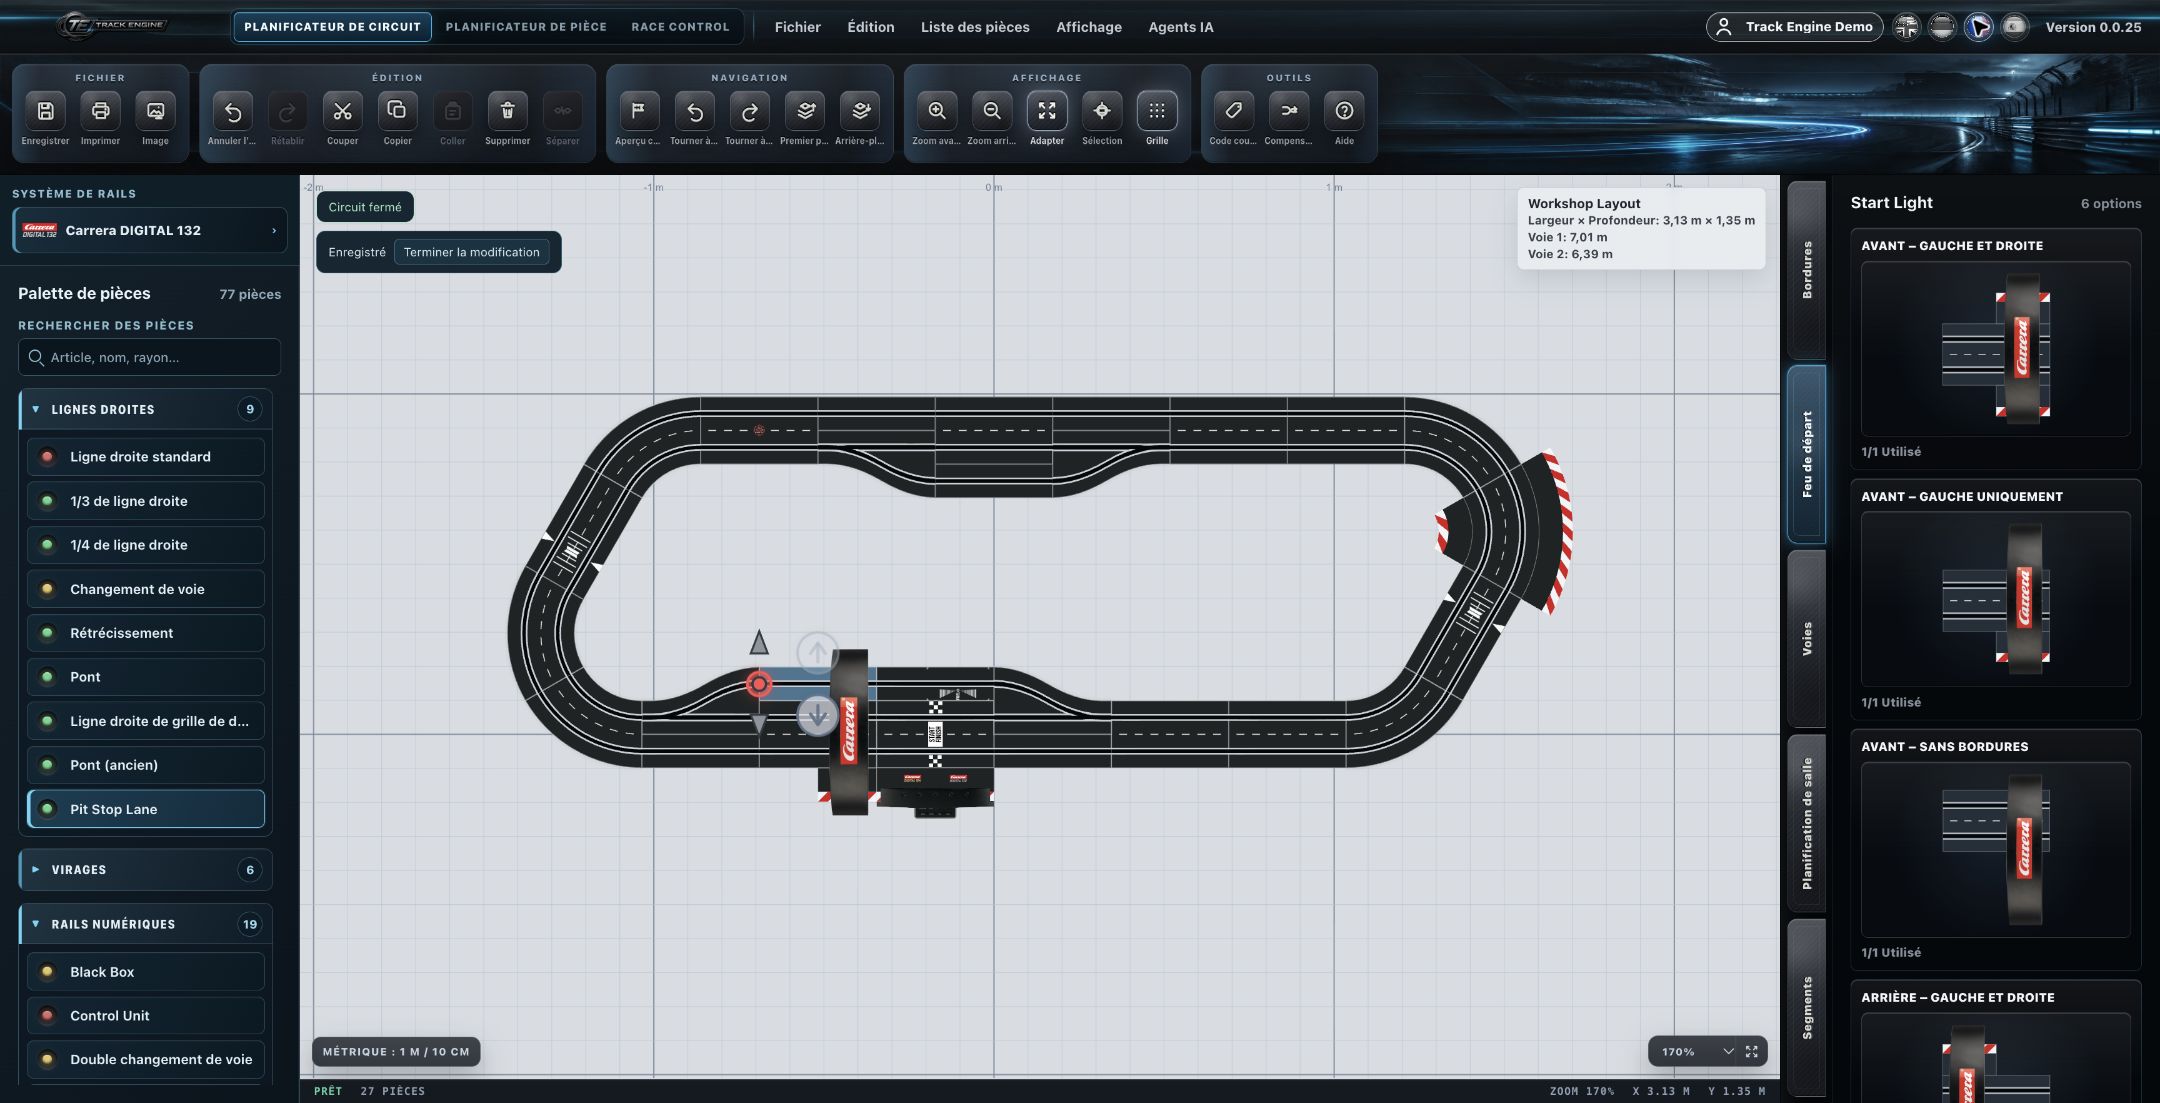Toggle the Adapter fit-to-view button
Image resolution: width=2160 pixels, height=1103 pixels.
(x=1047, y=111)
